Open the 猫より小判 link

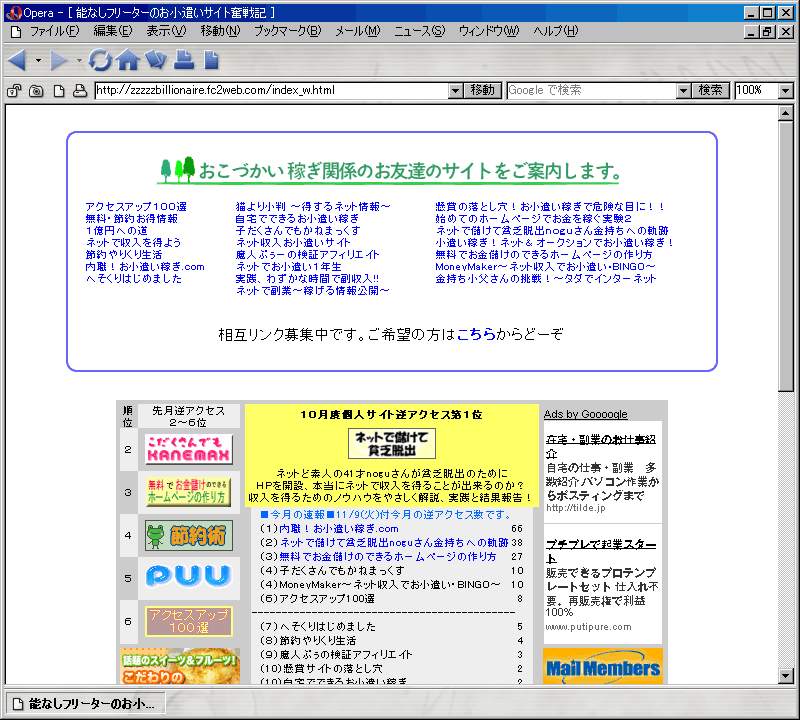coord(313,207)
